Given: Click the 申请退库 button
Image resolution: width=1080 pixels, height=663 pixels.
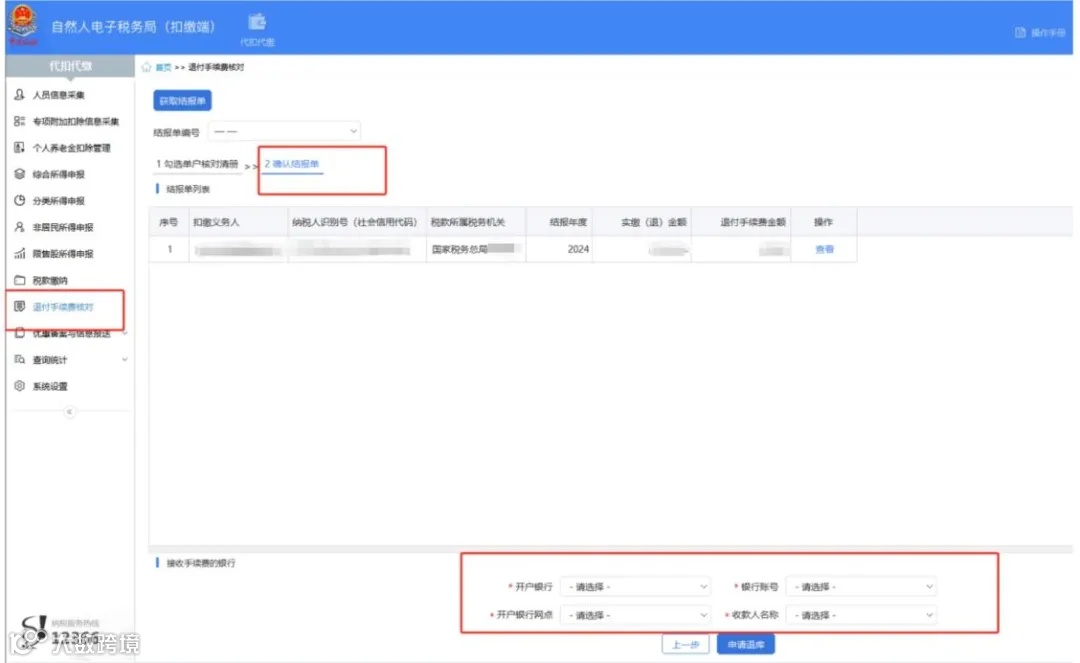Looking at the screenshot, I should pos(746,644).
